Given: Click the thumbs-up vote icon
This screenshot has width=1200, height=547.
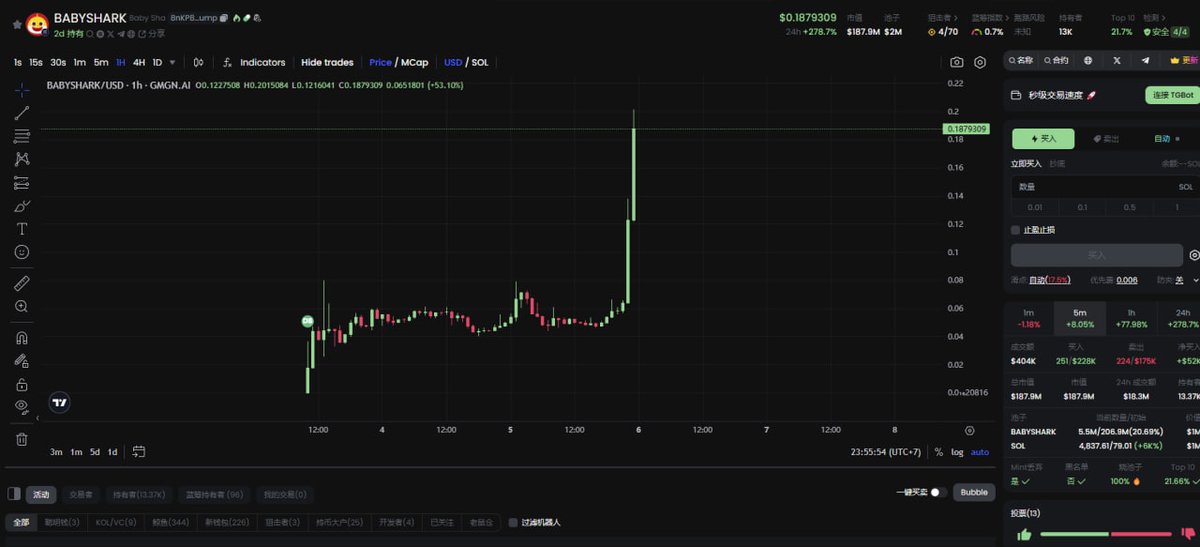Looking at the screenshot, I should 1024,535.
